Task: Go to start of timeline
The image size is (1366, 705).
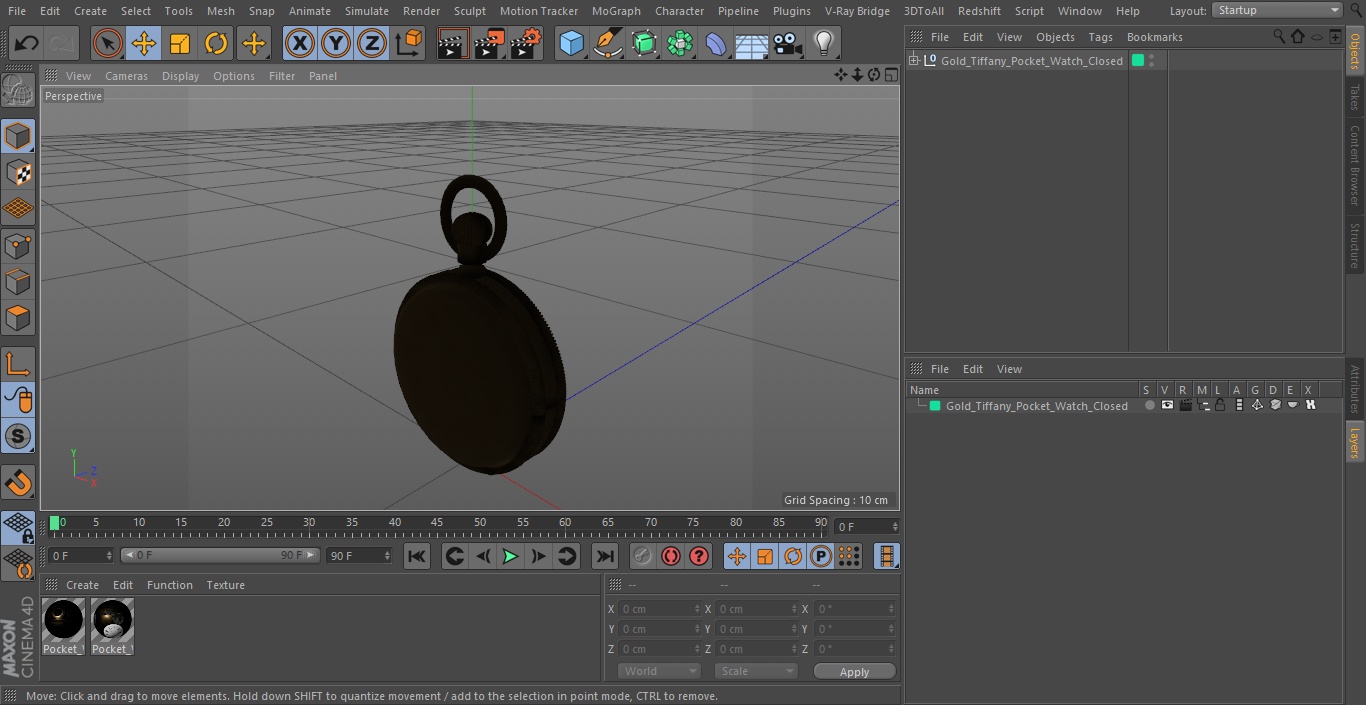Action: [417, 556]
